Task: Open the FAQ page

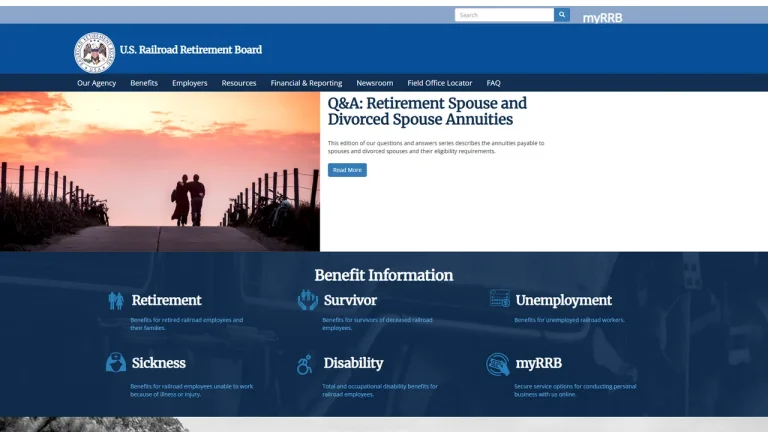Action: coord(493,83)
